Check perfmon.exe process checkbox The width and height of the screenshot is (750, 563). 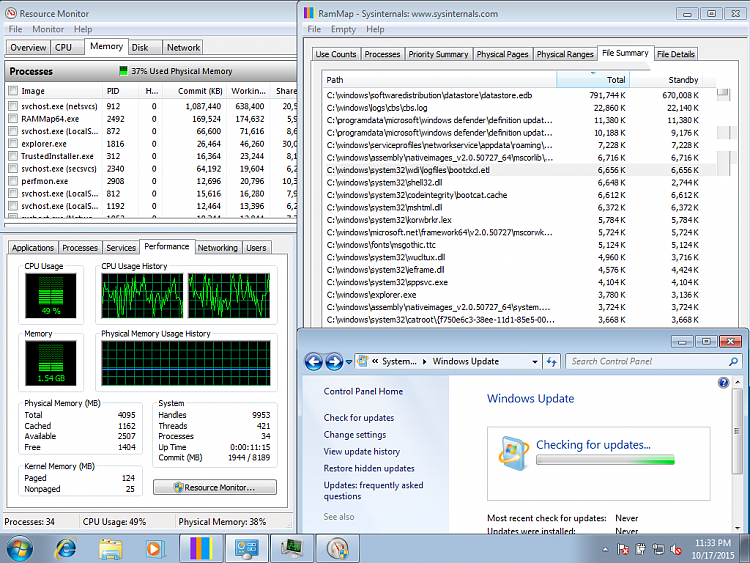click(x=13, y=181)
